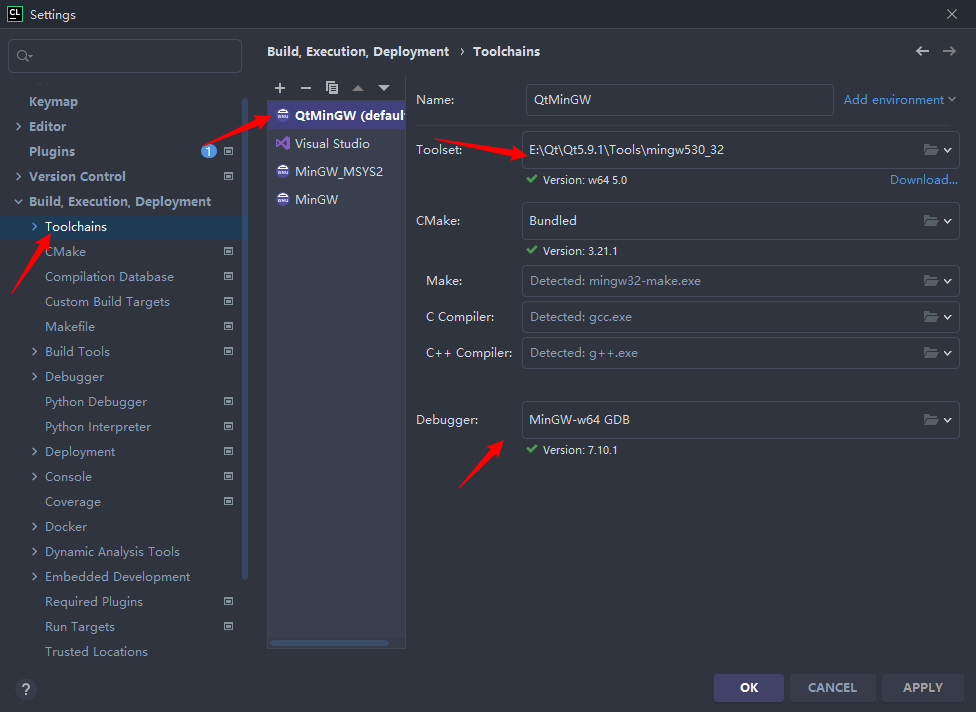
Task: Click project-level icon beside Makefile
Action: tap(228, 326)
